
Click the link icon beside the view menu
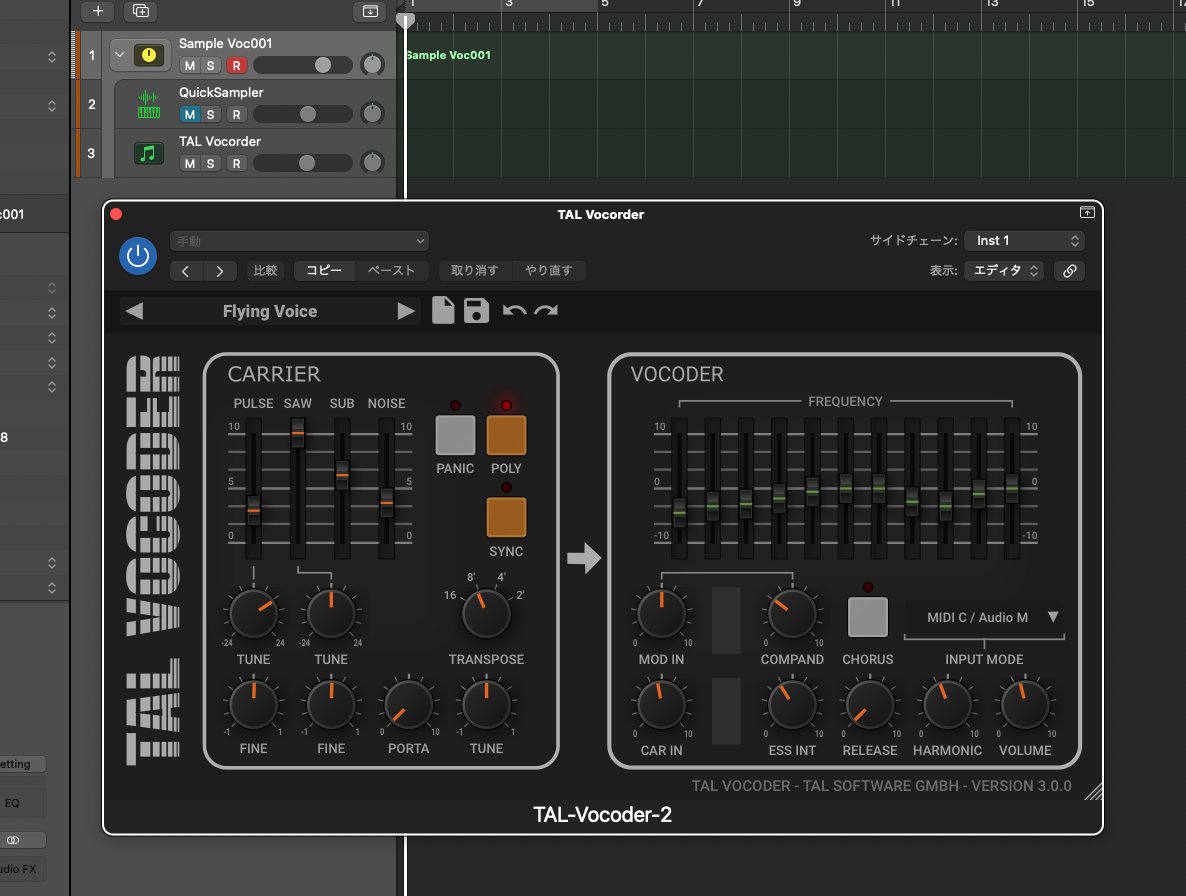(1070, 271)
